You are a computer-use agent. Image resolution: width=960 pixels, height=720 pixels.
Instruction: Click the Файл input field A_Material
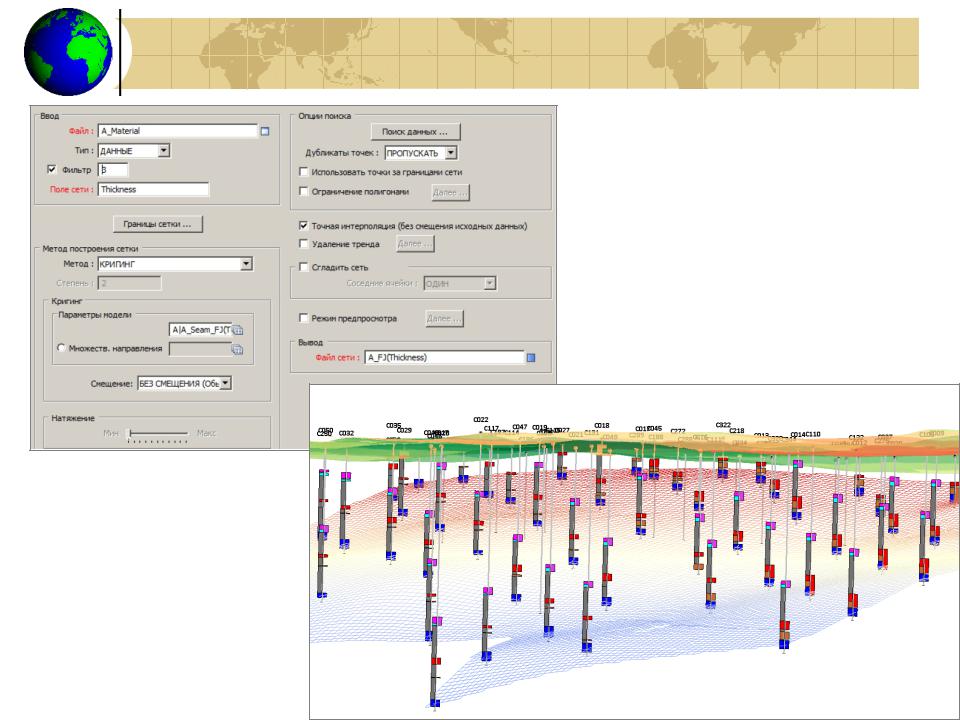coord(178,131)
